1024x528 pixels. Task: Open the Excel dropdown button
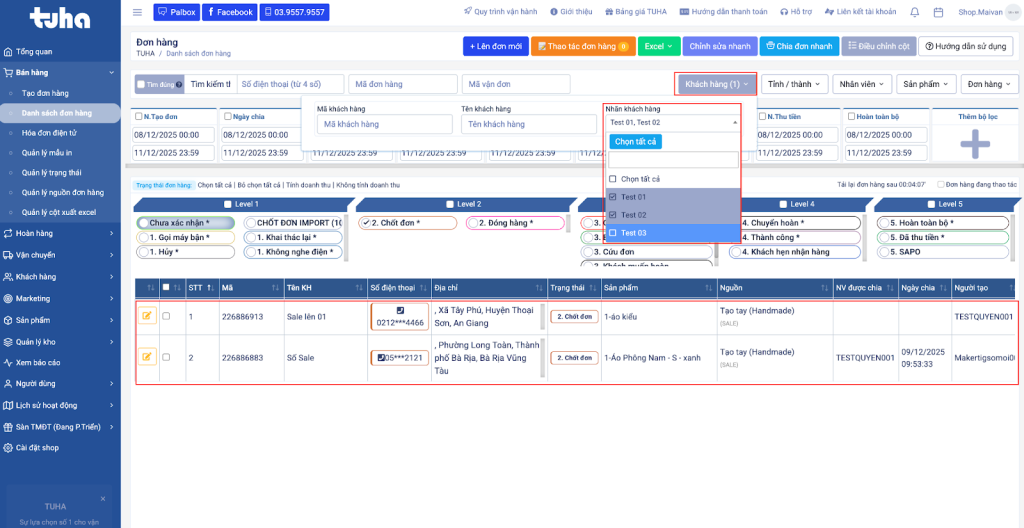pyautogui.click(x=658, y=46)
